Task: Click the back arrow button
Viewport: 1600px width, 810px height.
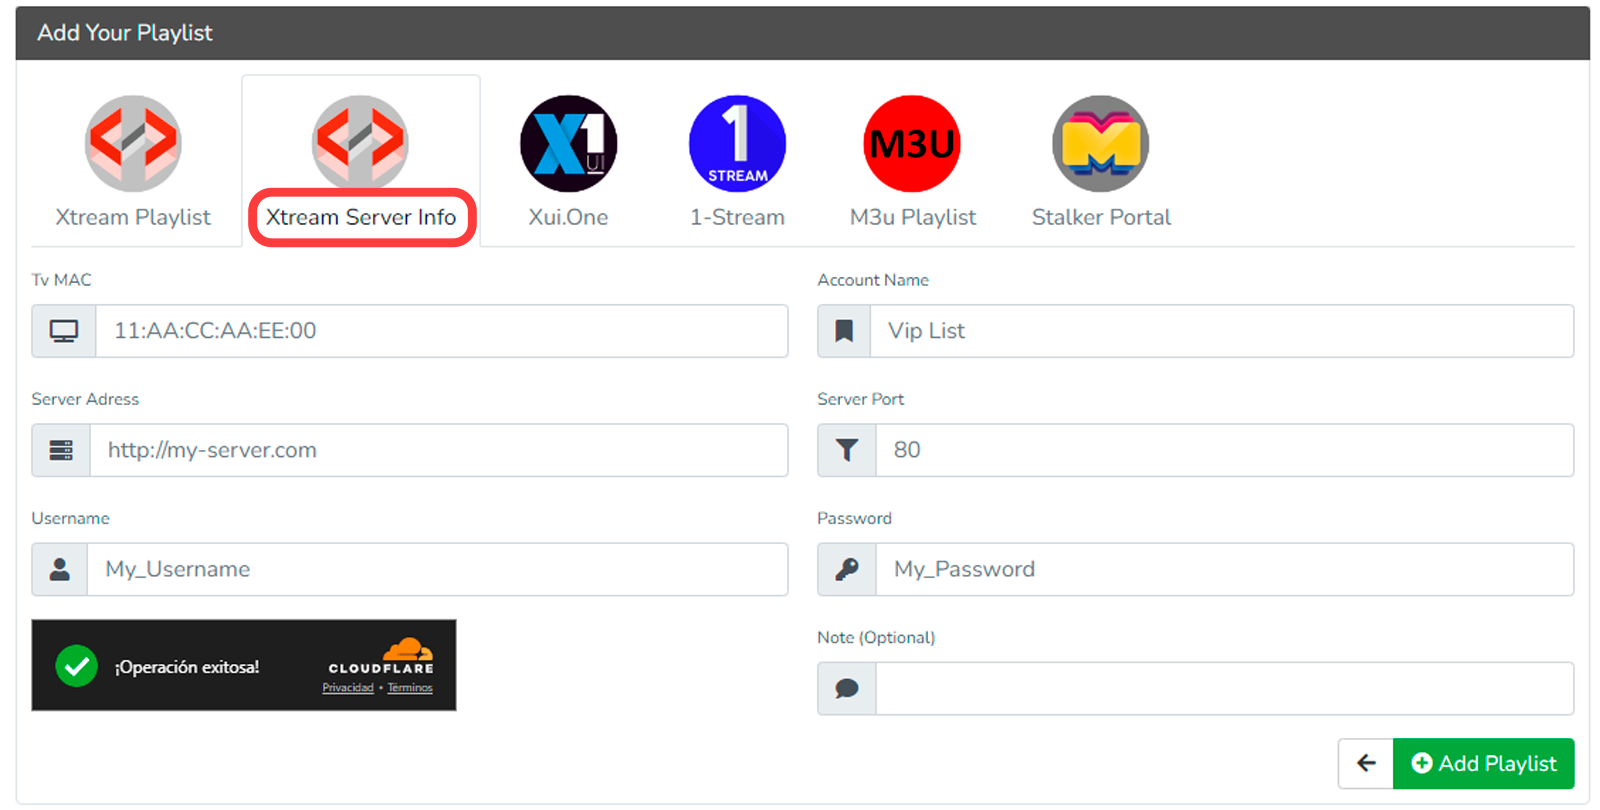Action: 1366,764
